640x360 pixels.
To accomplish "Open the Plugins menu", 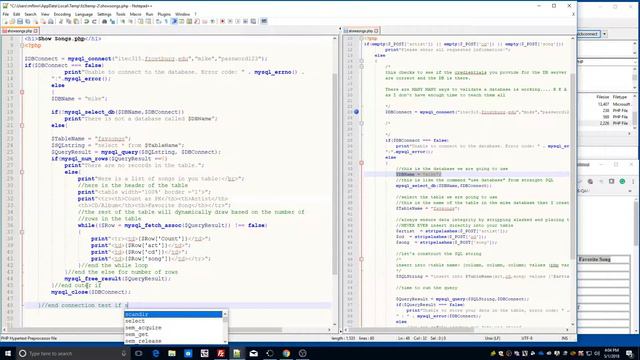I will (164, 14).
